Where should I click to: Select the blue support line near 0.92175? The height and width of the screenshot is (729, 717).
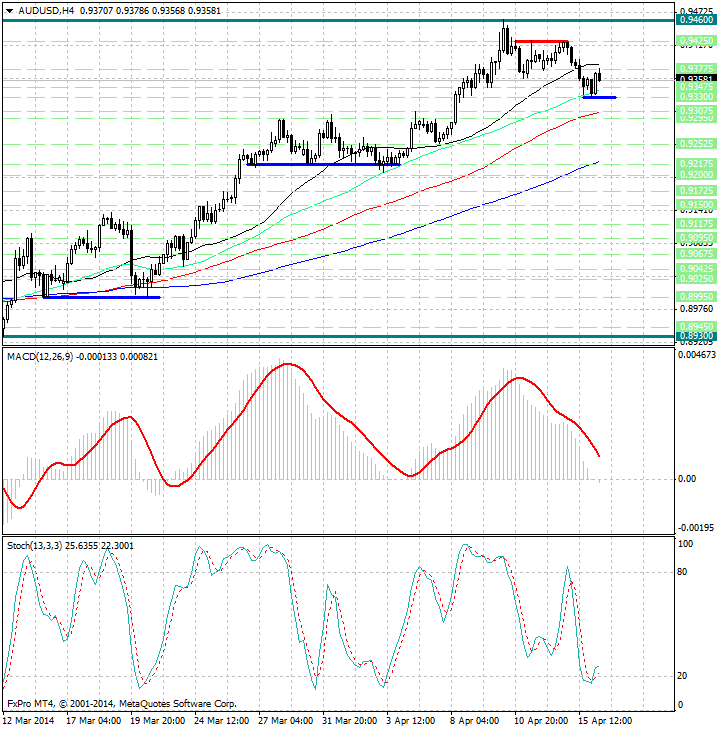click(323, 164)
